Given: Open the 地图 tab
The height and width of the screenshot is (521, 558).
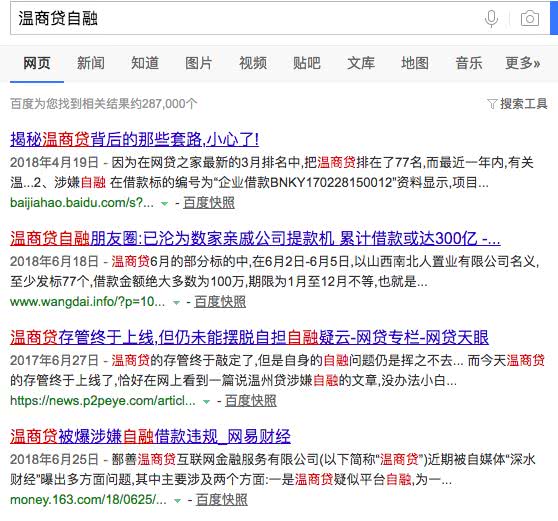Looking at the screenshot, I should coord(415,63).
